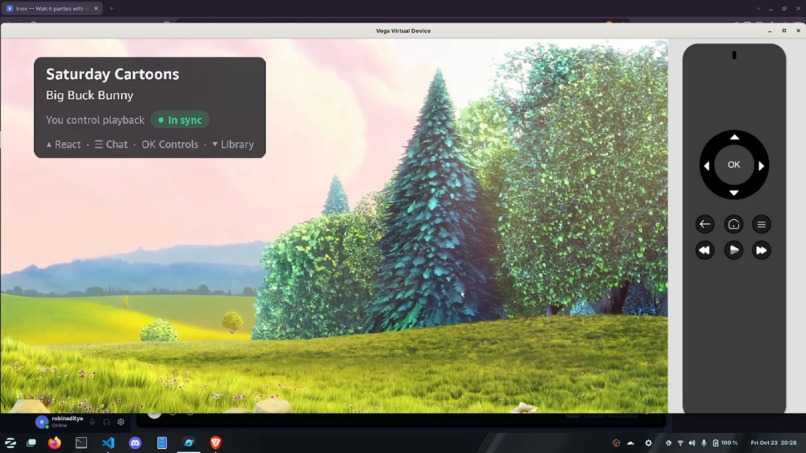Select the Inox Watch parties browser tab

coord(51,8)
